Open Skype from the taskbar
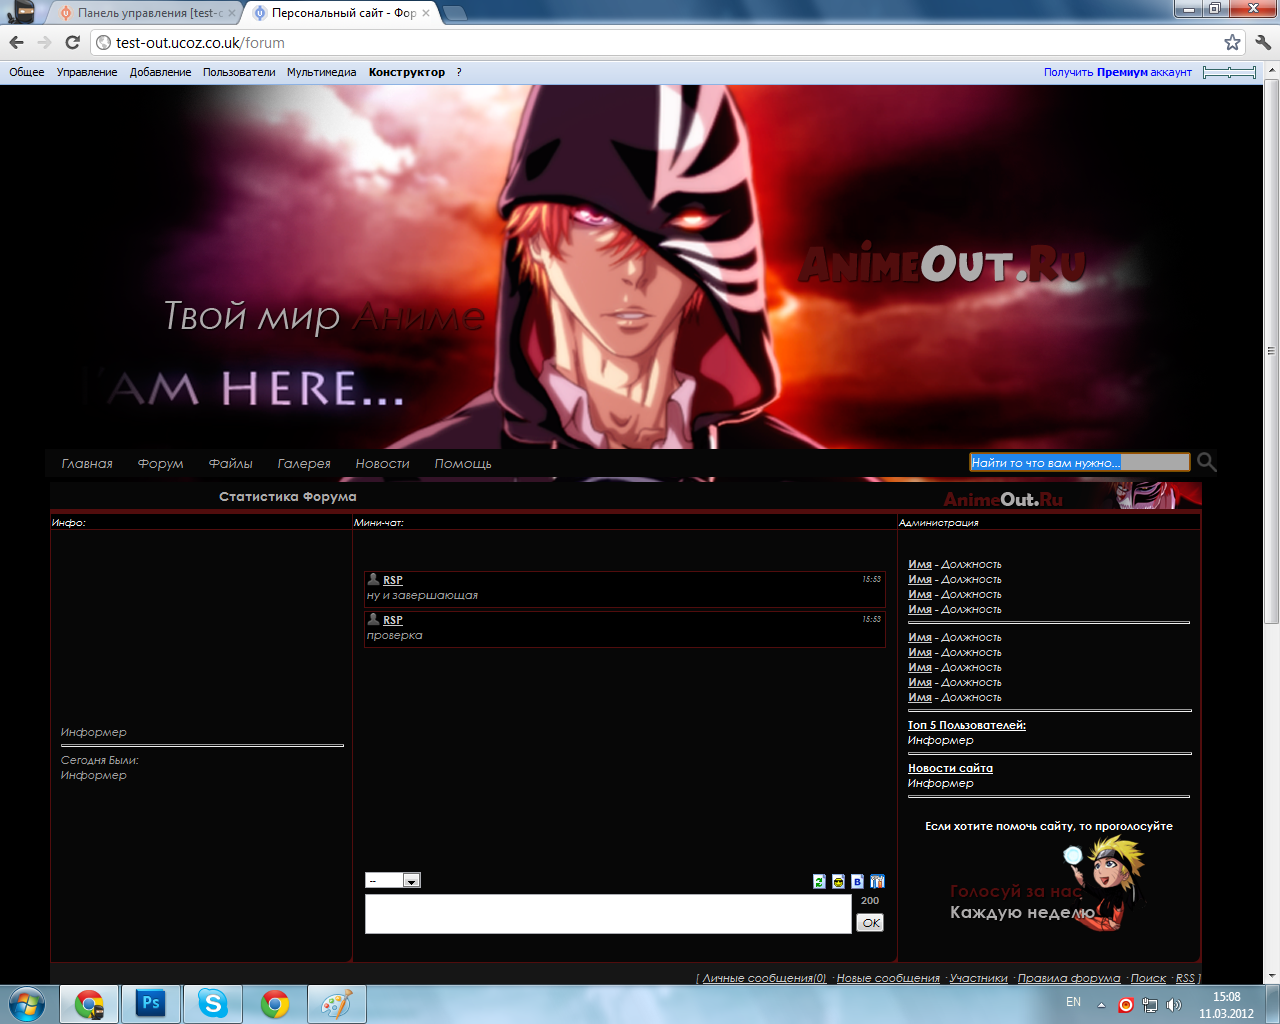The width and height of the screenshot is (1280, 1024). tap(213, 1003)
